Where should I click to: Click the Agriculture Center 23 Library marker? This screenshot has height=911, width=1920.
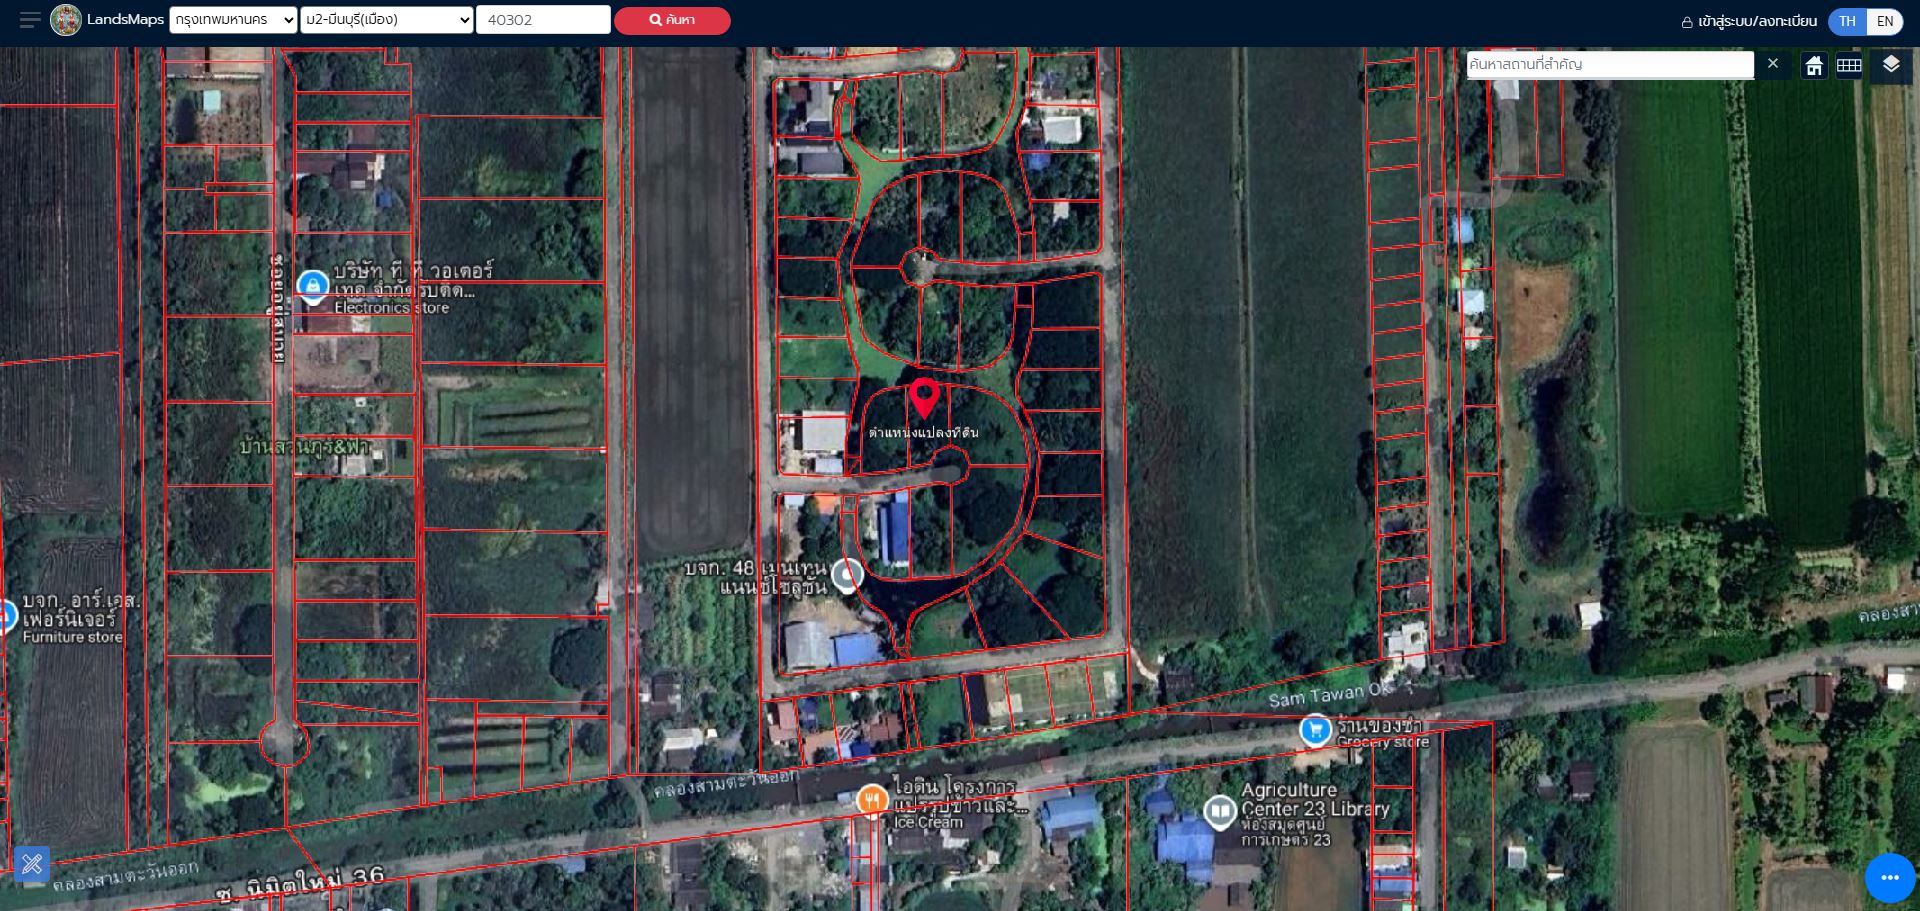(1220, 811)
